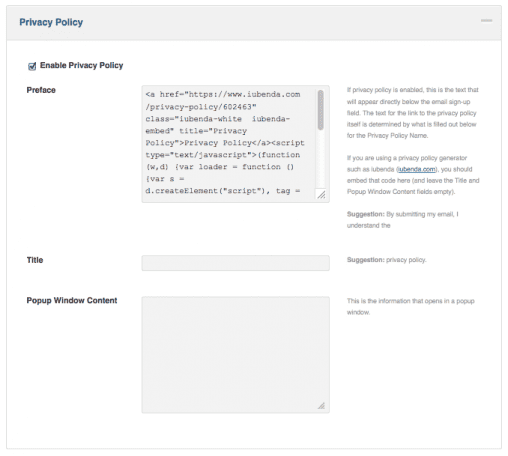Click the Popup Window Content resize handle
This screenshot has height=456, width=508.
pos(321,406)
